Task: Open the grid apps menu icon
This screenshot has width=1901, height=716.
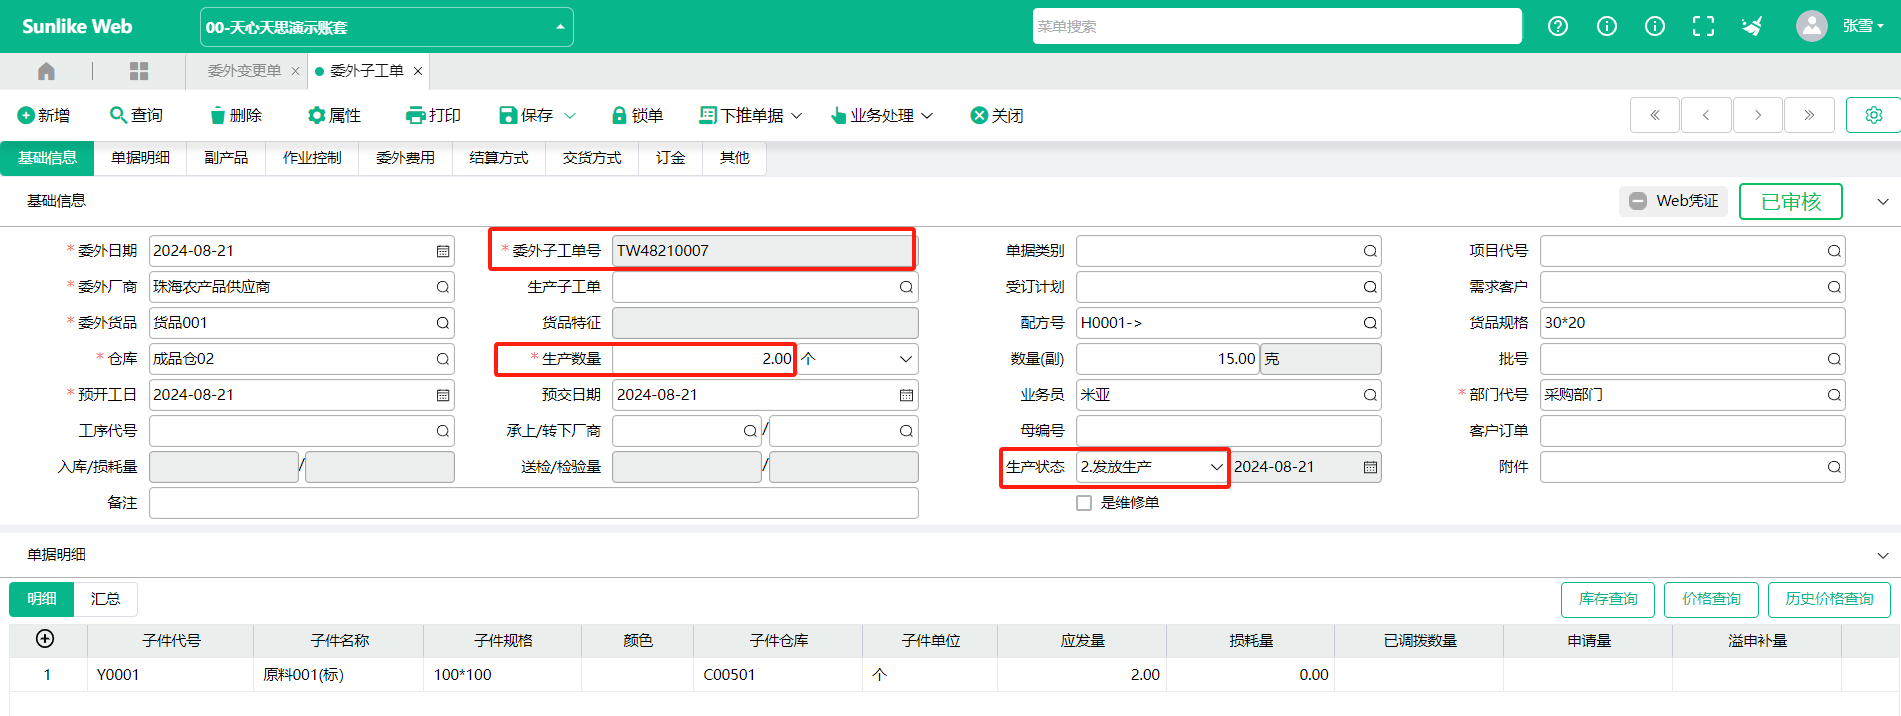Action: pyautogui.click(x=139, y=71)
